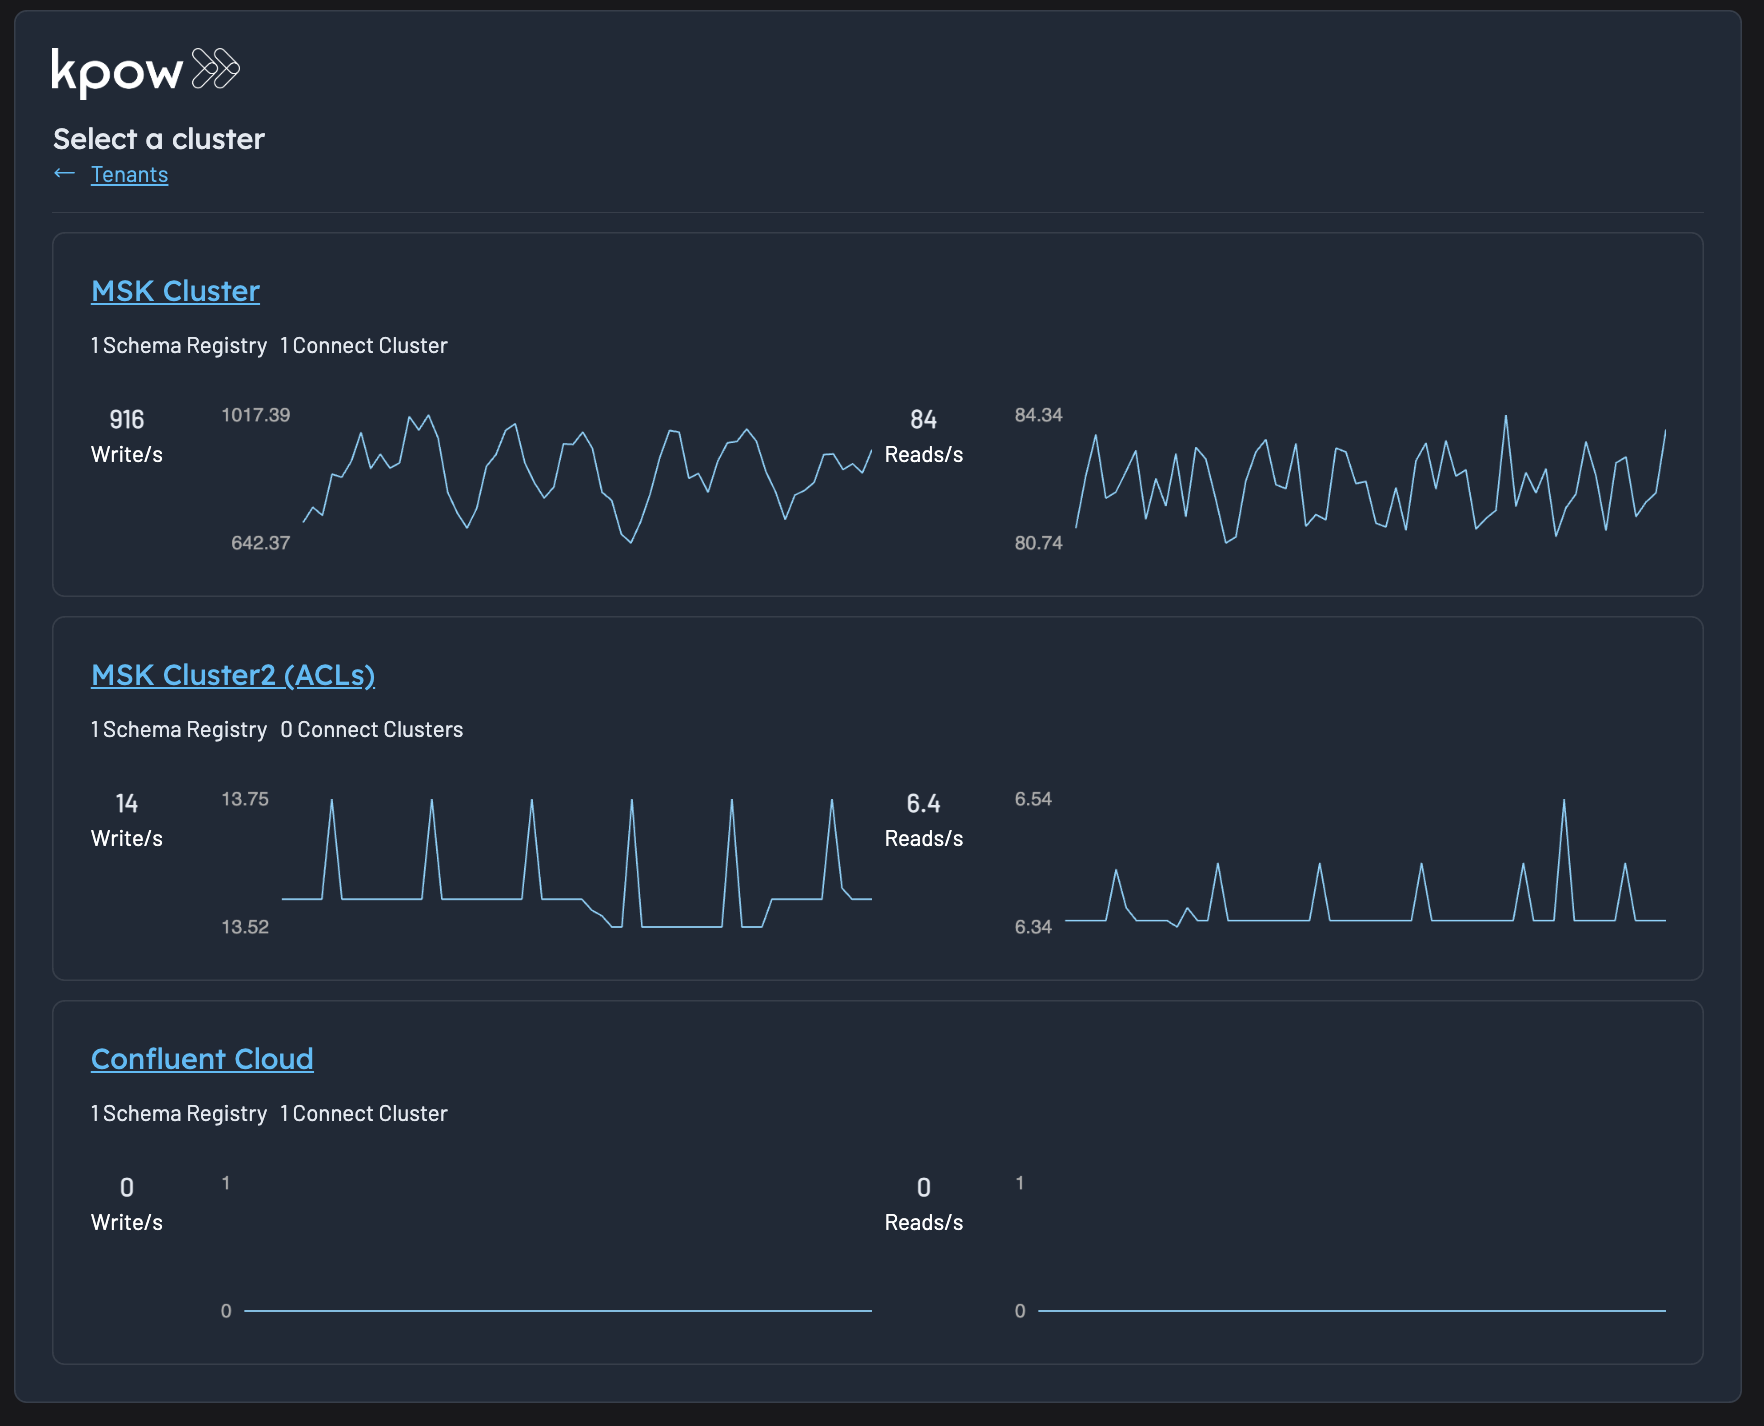This screenshot has height=1426, width=1764.
Task: Open the MSK Cluster2 (ACLs) link
Action: [232, 675]
